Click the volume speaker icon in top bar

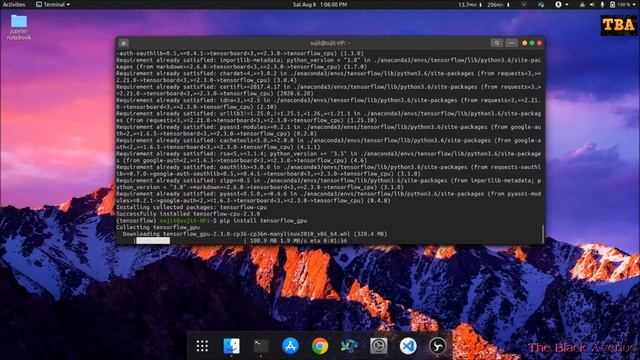pos(592,4)
